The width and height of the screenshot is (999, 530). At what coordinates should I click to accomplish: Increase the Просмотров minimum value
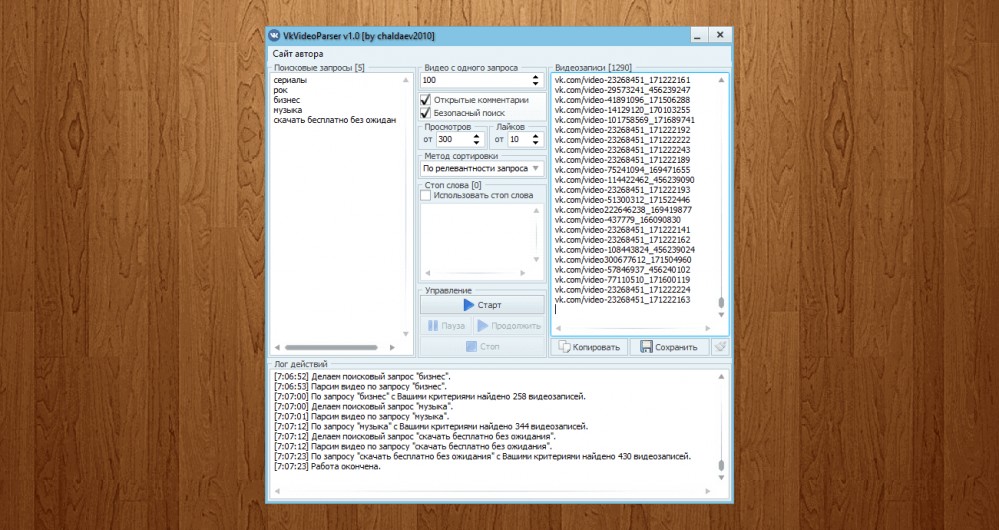tap(476, 136)
